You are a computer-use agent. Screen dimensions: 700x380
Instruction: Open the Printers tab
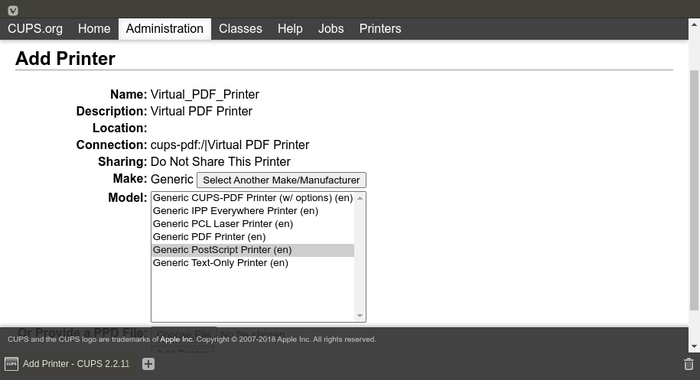(x=380, y=29)
